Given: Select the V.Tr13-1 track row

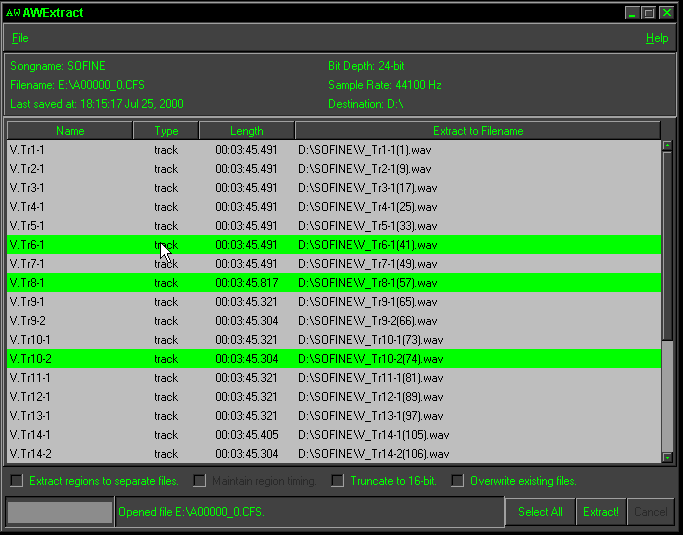Looking at the screenshot, I should (334, 416).
